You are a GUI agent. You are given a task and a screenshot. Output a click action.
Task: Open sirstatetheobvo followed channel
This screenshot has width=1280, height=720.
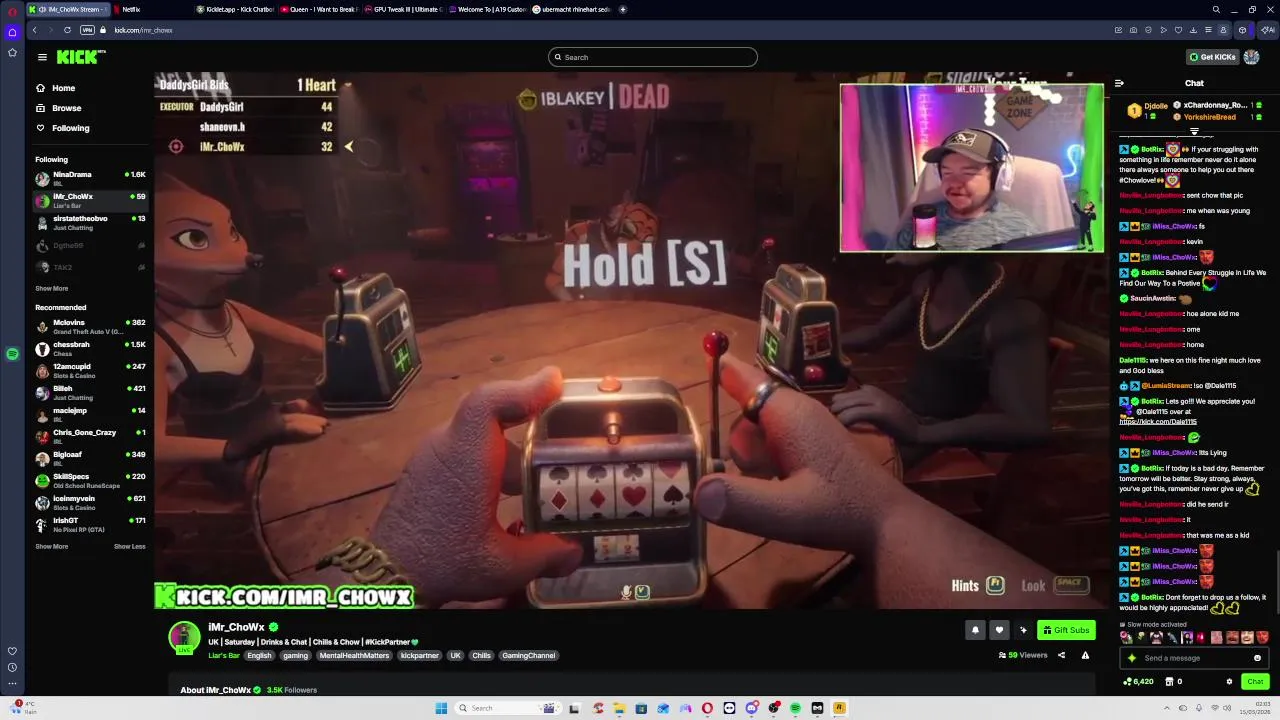click(x=90, y=222)
